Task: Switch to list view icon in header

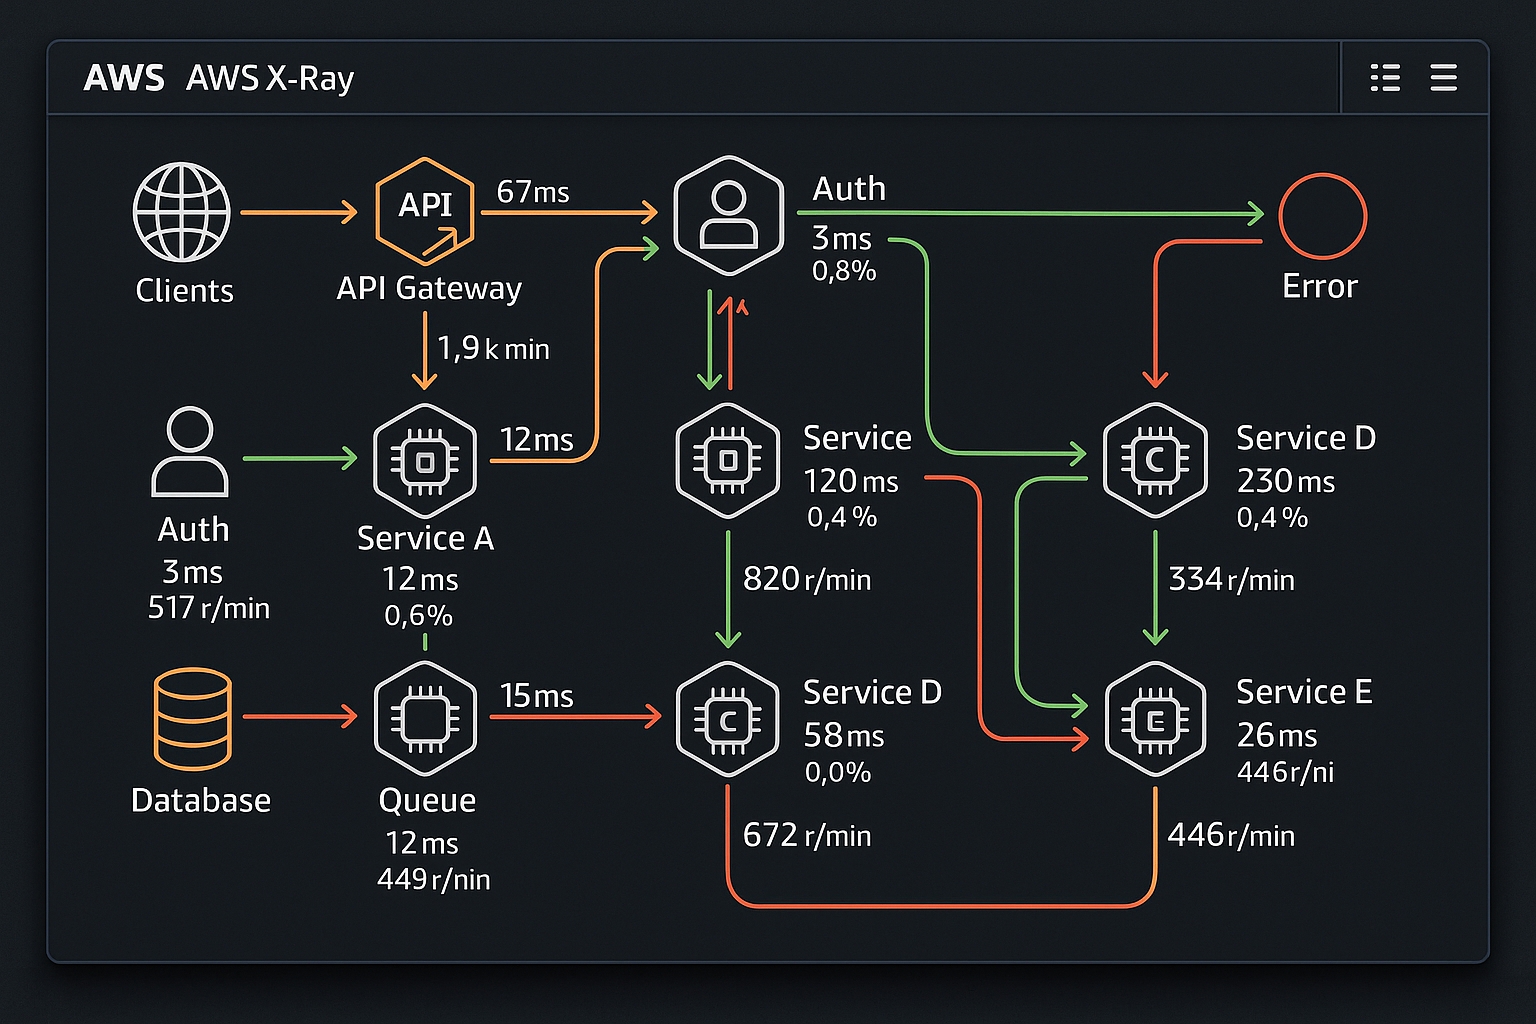Action: 1385,78
